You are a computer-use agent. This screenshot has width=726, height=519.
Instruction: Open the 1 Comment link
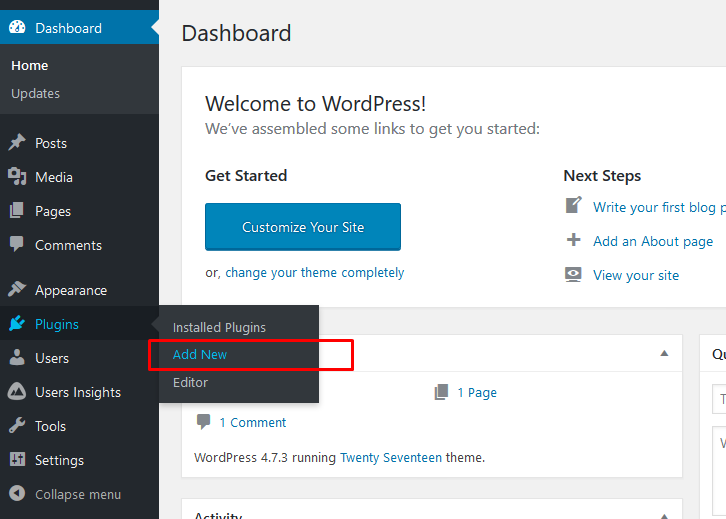(x=253, y=423)
